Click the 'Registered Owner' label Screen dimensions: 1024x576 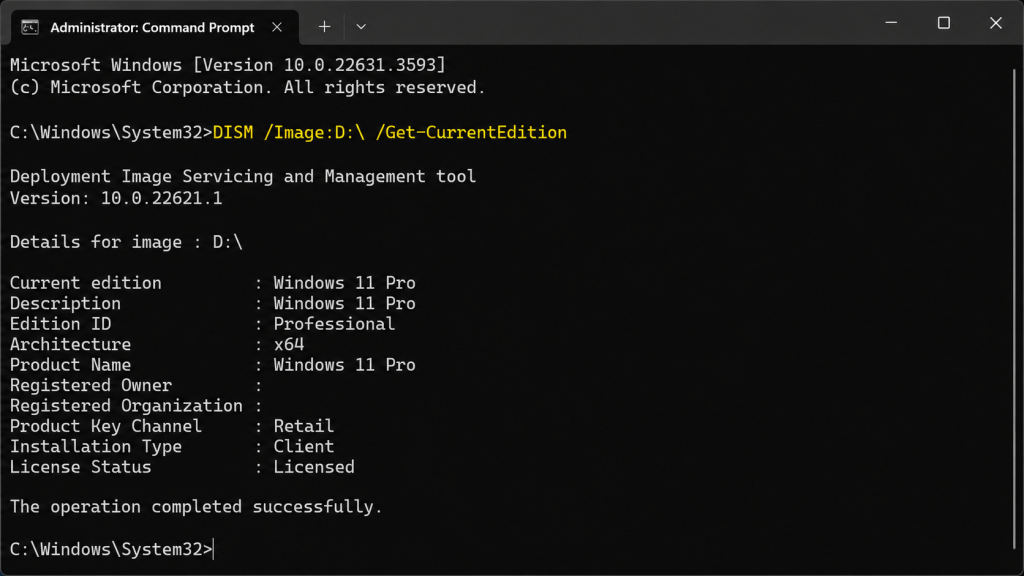pyautogui.click(x=91, y=385)
